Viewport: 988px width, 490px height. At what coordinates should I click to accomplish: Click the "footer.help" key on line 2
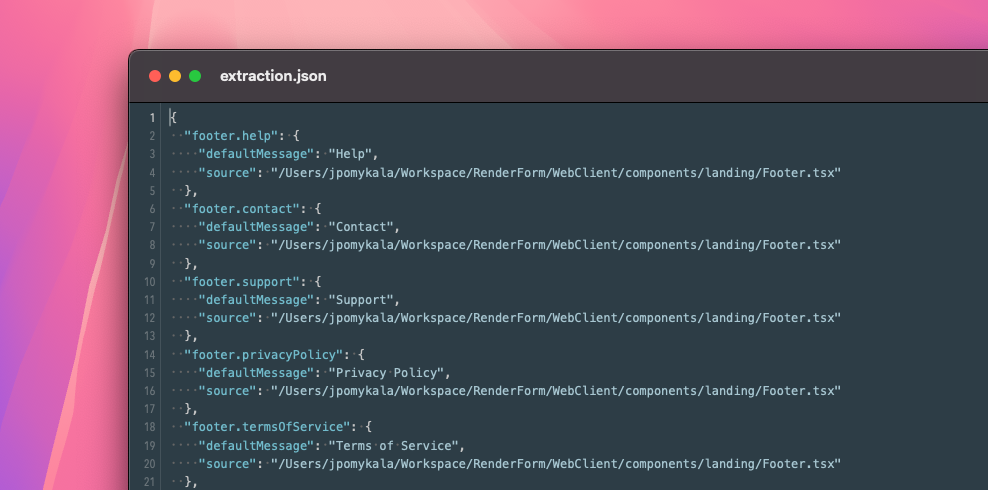(231, 135)
